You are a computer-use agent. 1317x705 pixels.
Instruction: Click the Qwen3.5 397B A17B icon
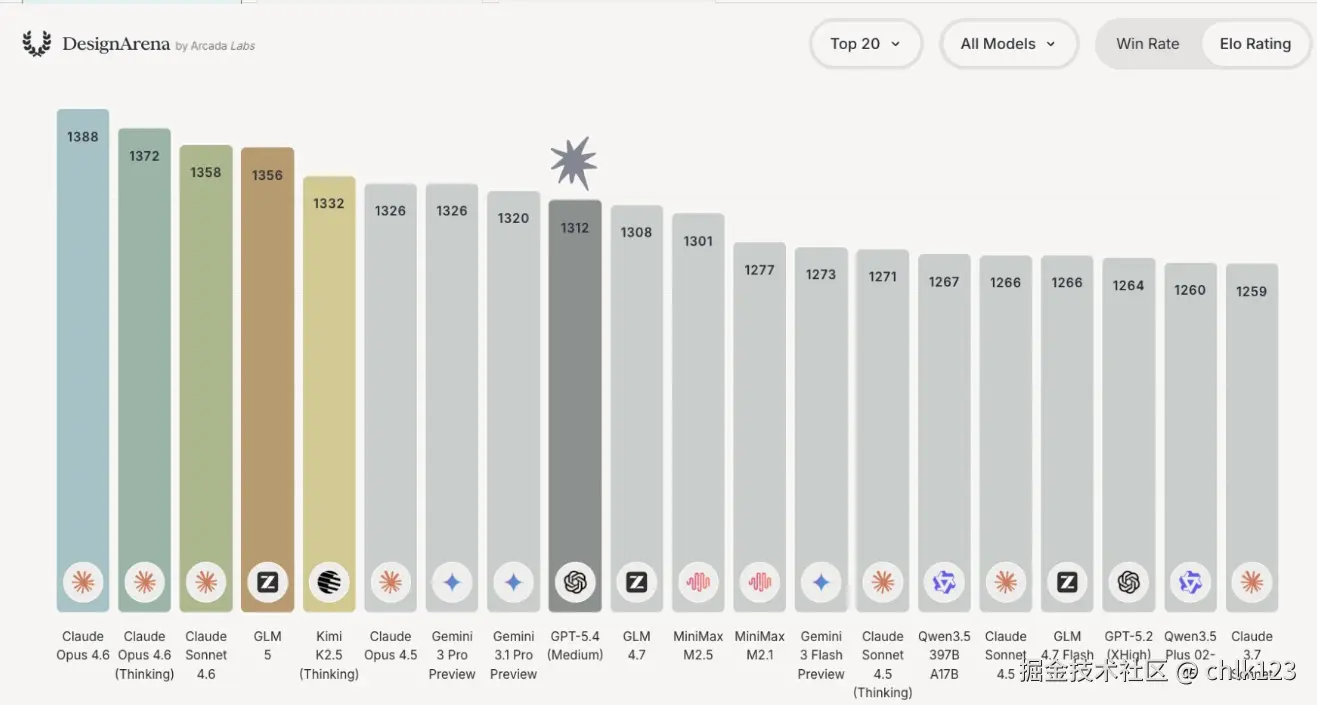[x=944, y=582]
